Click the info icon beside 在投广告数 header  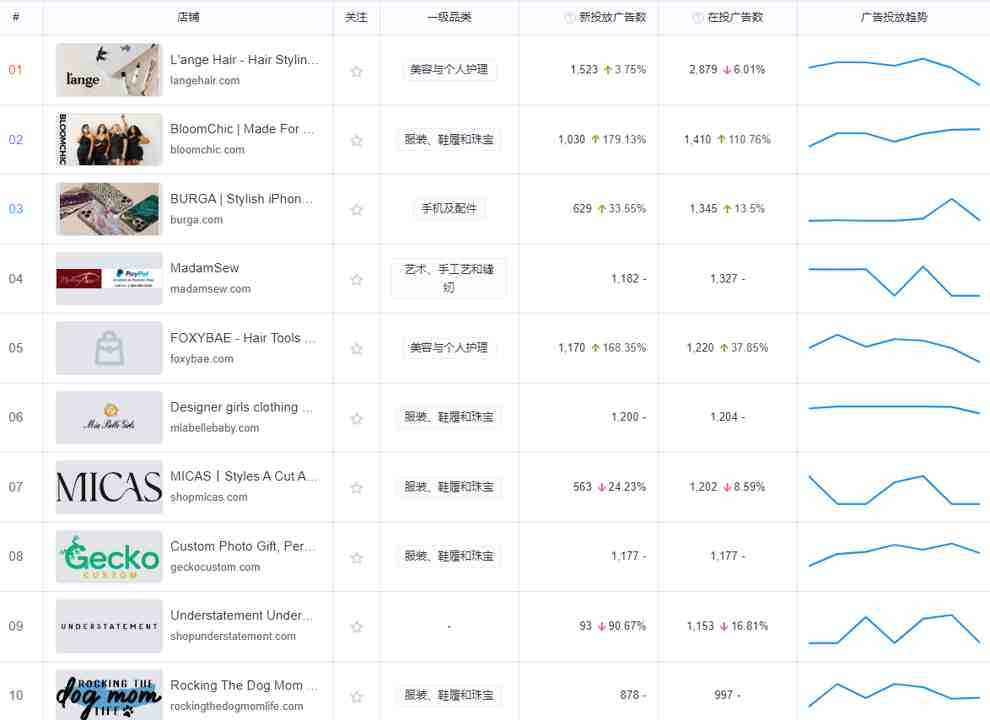pos(698,18)
